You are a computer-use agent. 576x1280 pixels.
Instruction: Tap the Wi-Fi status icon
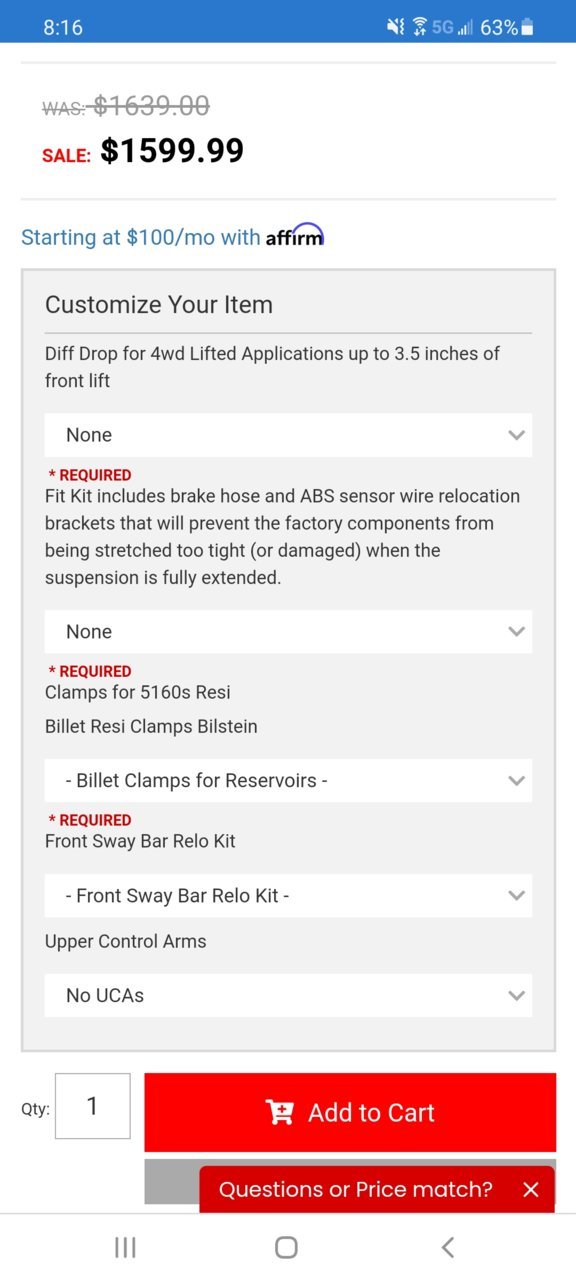pyautogui.click(x=420, y=27)
